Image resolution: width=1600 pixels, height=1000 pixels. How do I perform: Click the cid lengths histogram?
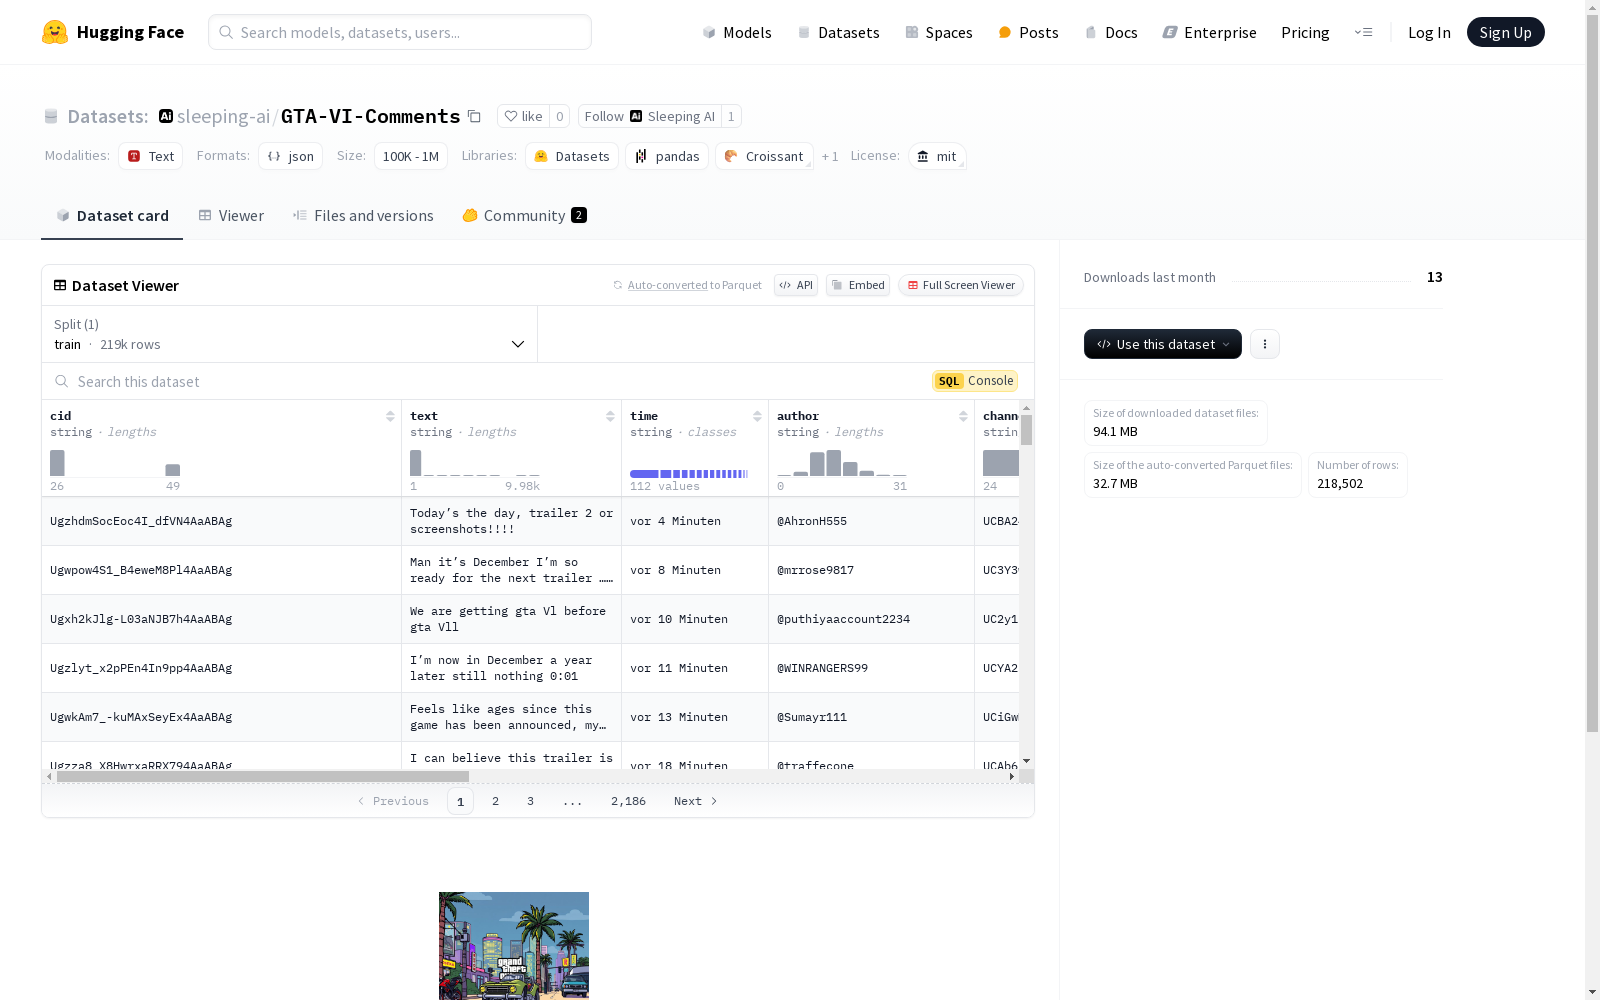pyautogui.click(x=115, y=463)
